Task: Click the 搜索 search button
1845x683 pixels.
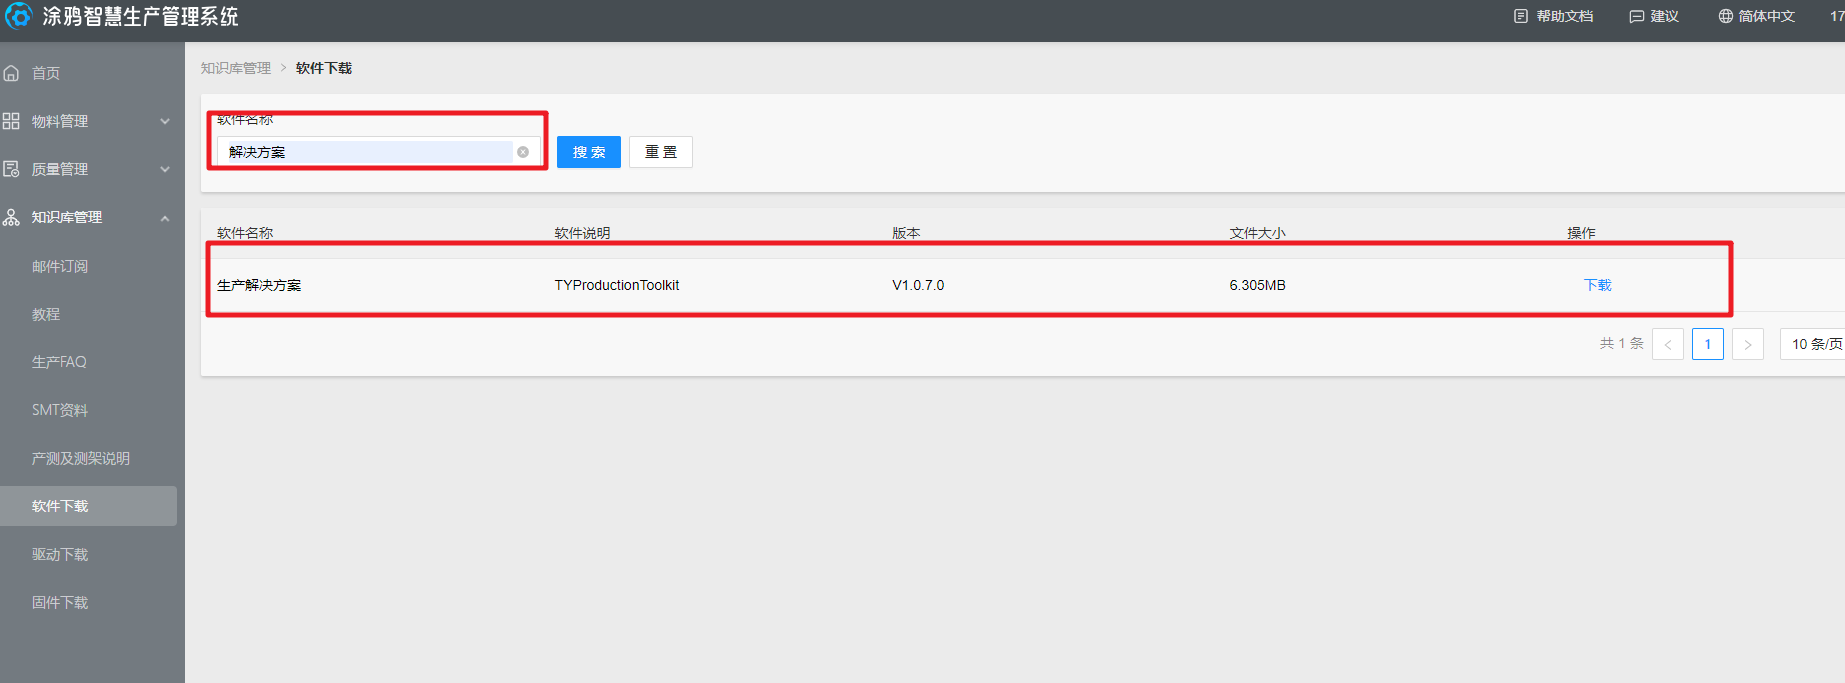Action: [x=589, y=152]
